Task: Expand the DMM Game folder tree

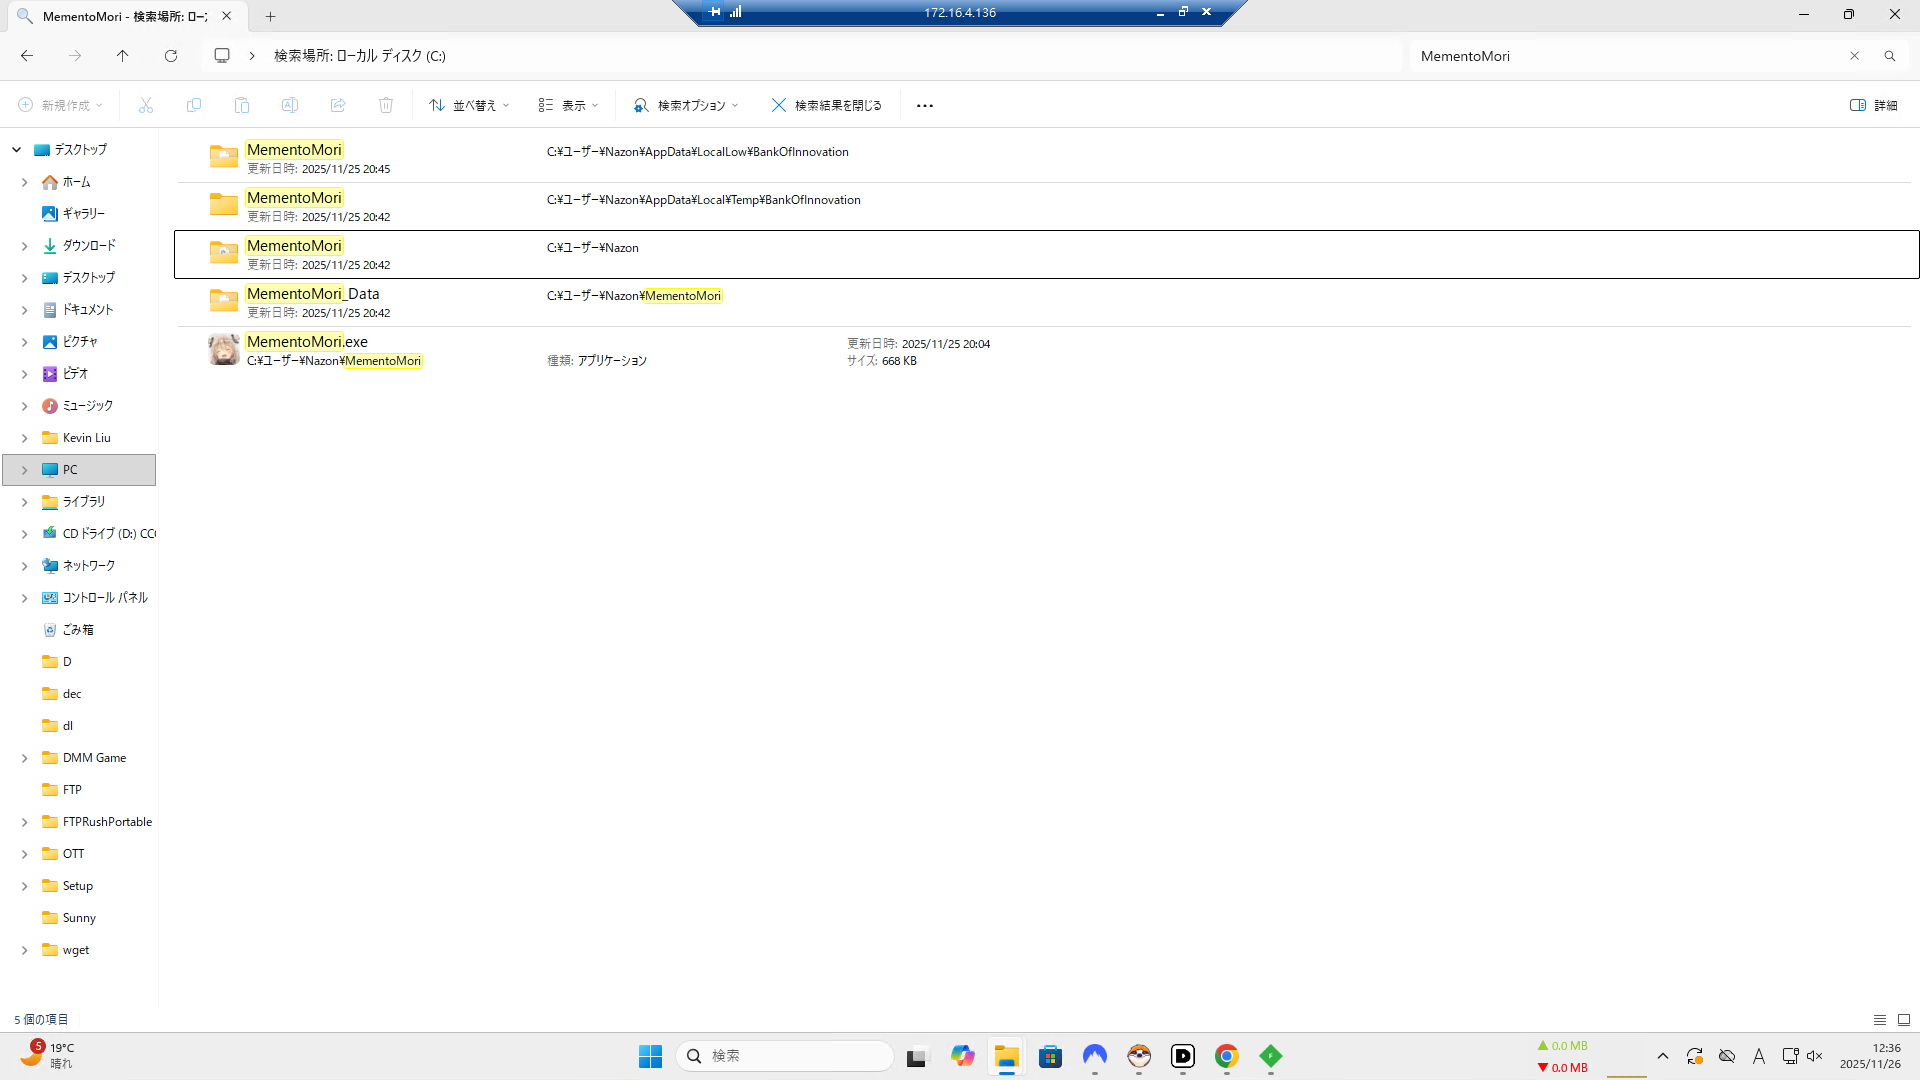Action: (24, 758)
